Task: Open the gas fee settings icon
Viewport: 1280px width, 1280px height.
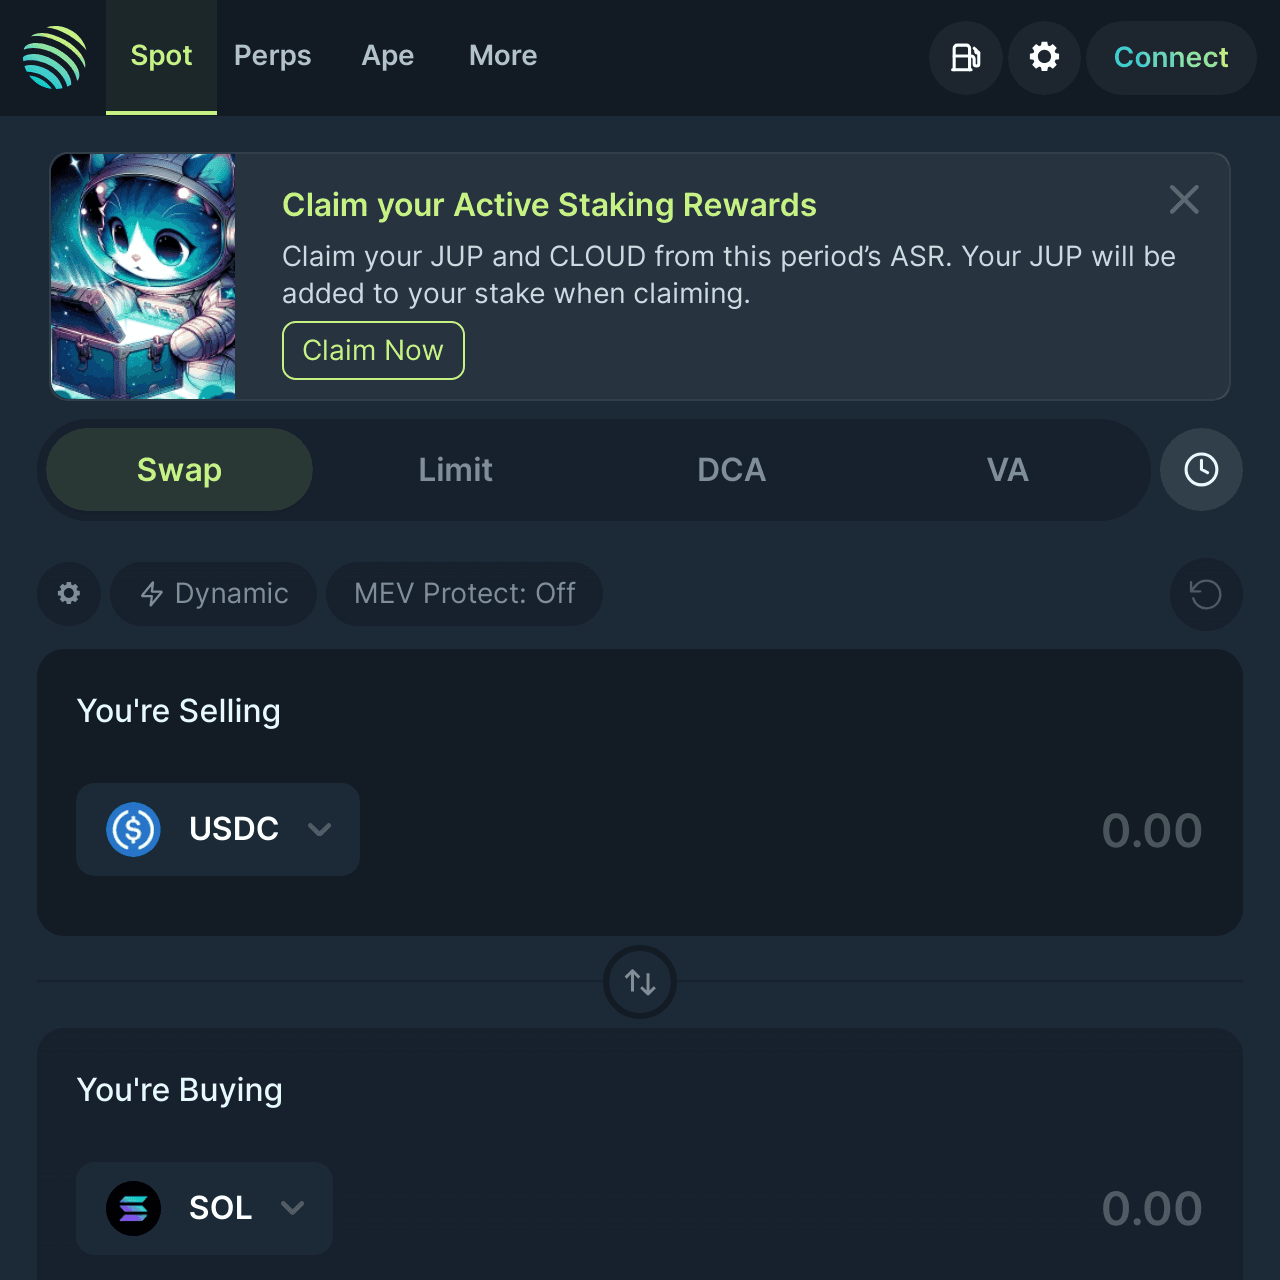Action: click(965, 57)
